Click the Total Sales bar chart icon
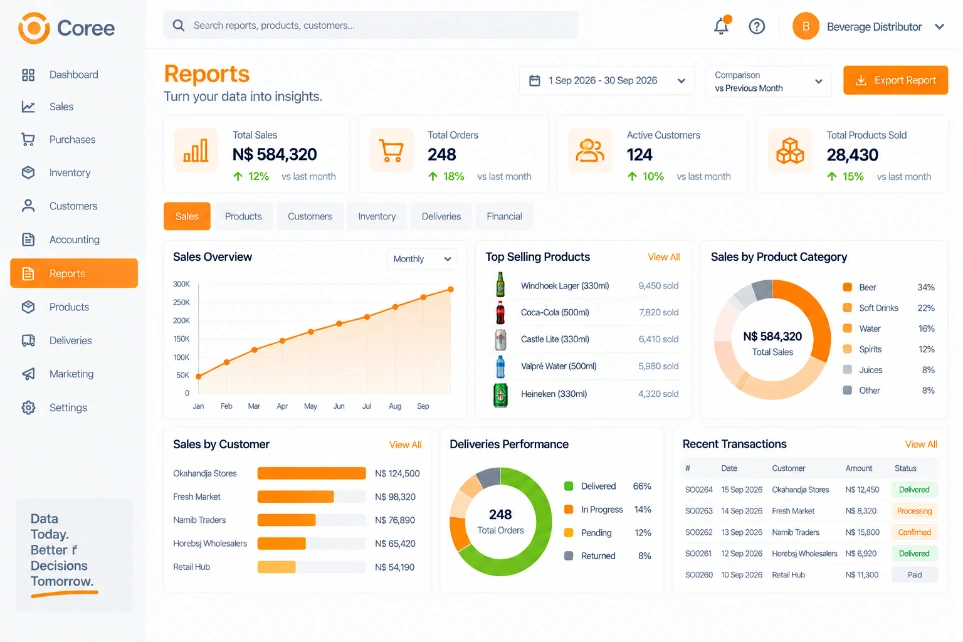 (x=196, y=151)
